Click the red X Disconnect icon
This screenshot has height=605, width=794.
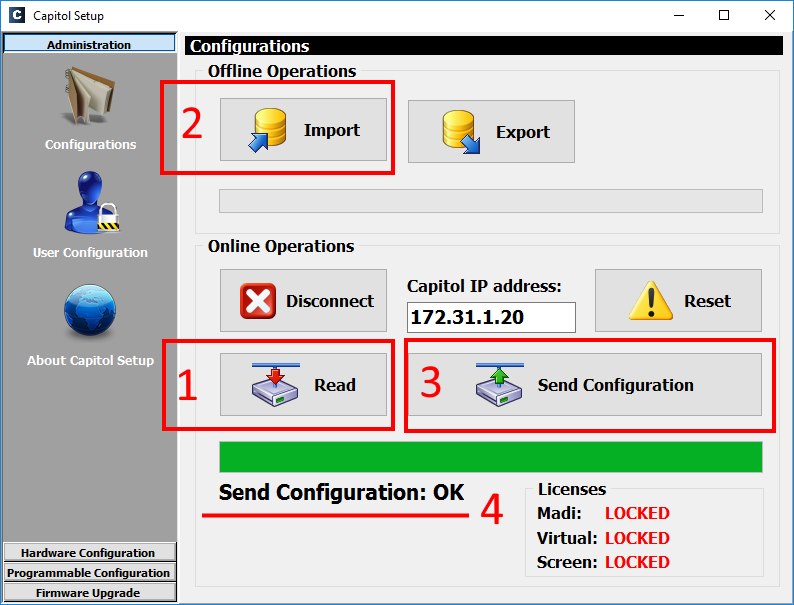point(258,301)
